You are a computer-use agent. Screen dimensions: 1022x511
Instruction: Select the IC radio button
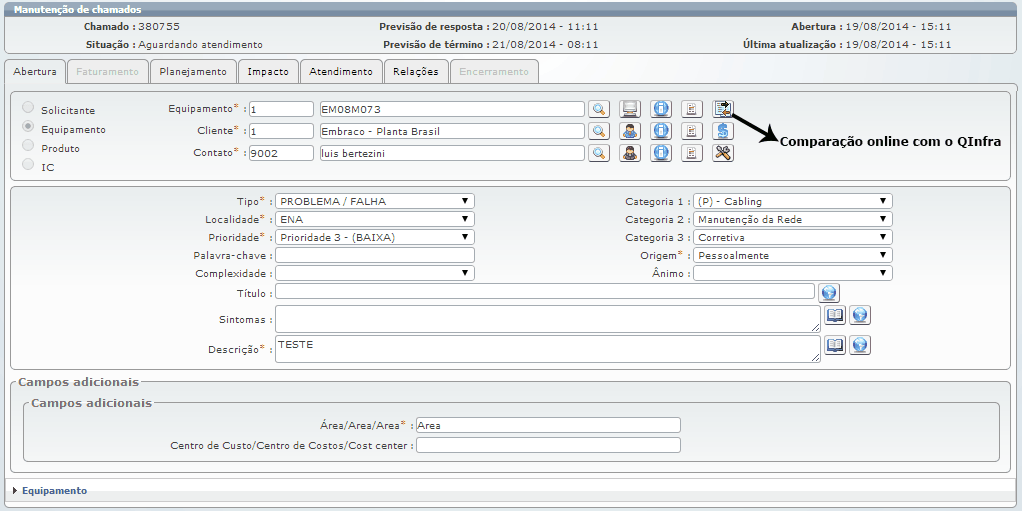28,165
